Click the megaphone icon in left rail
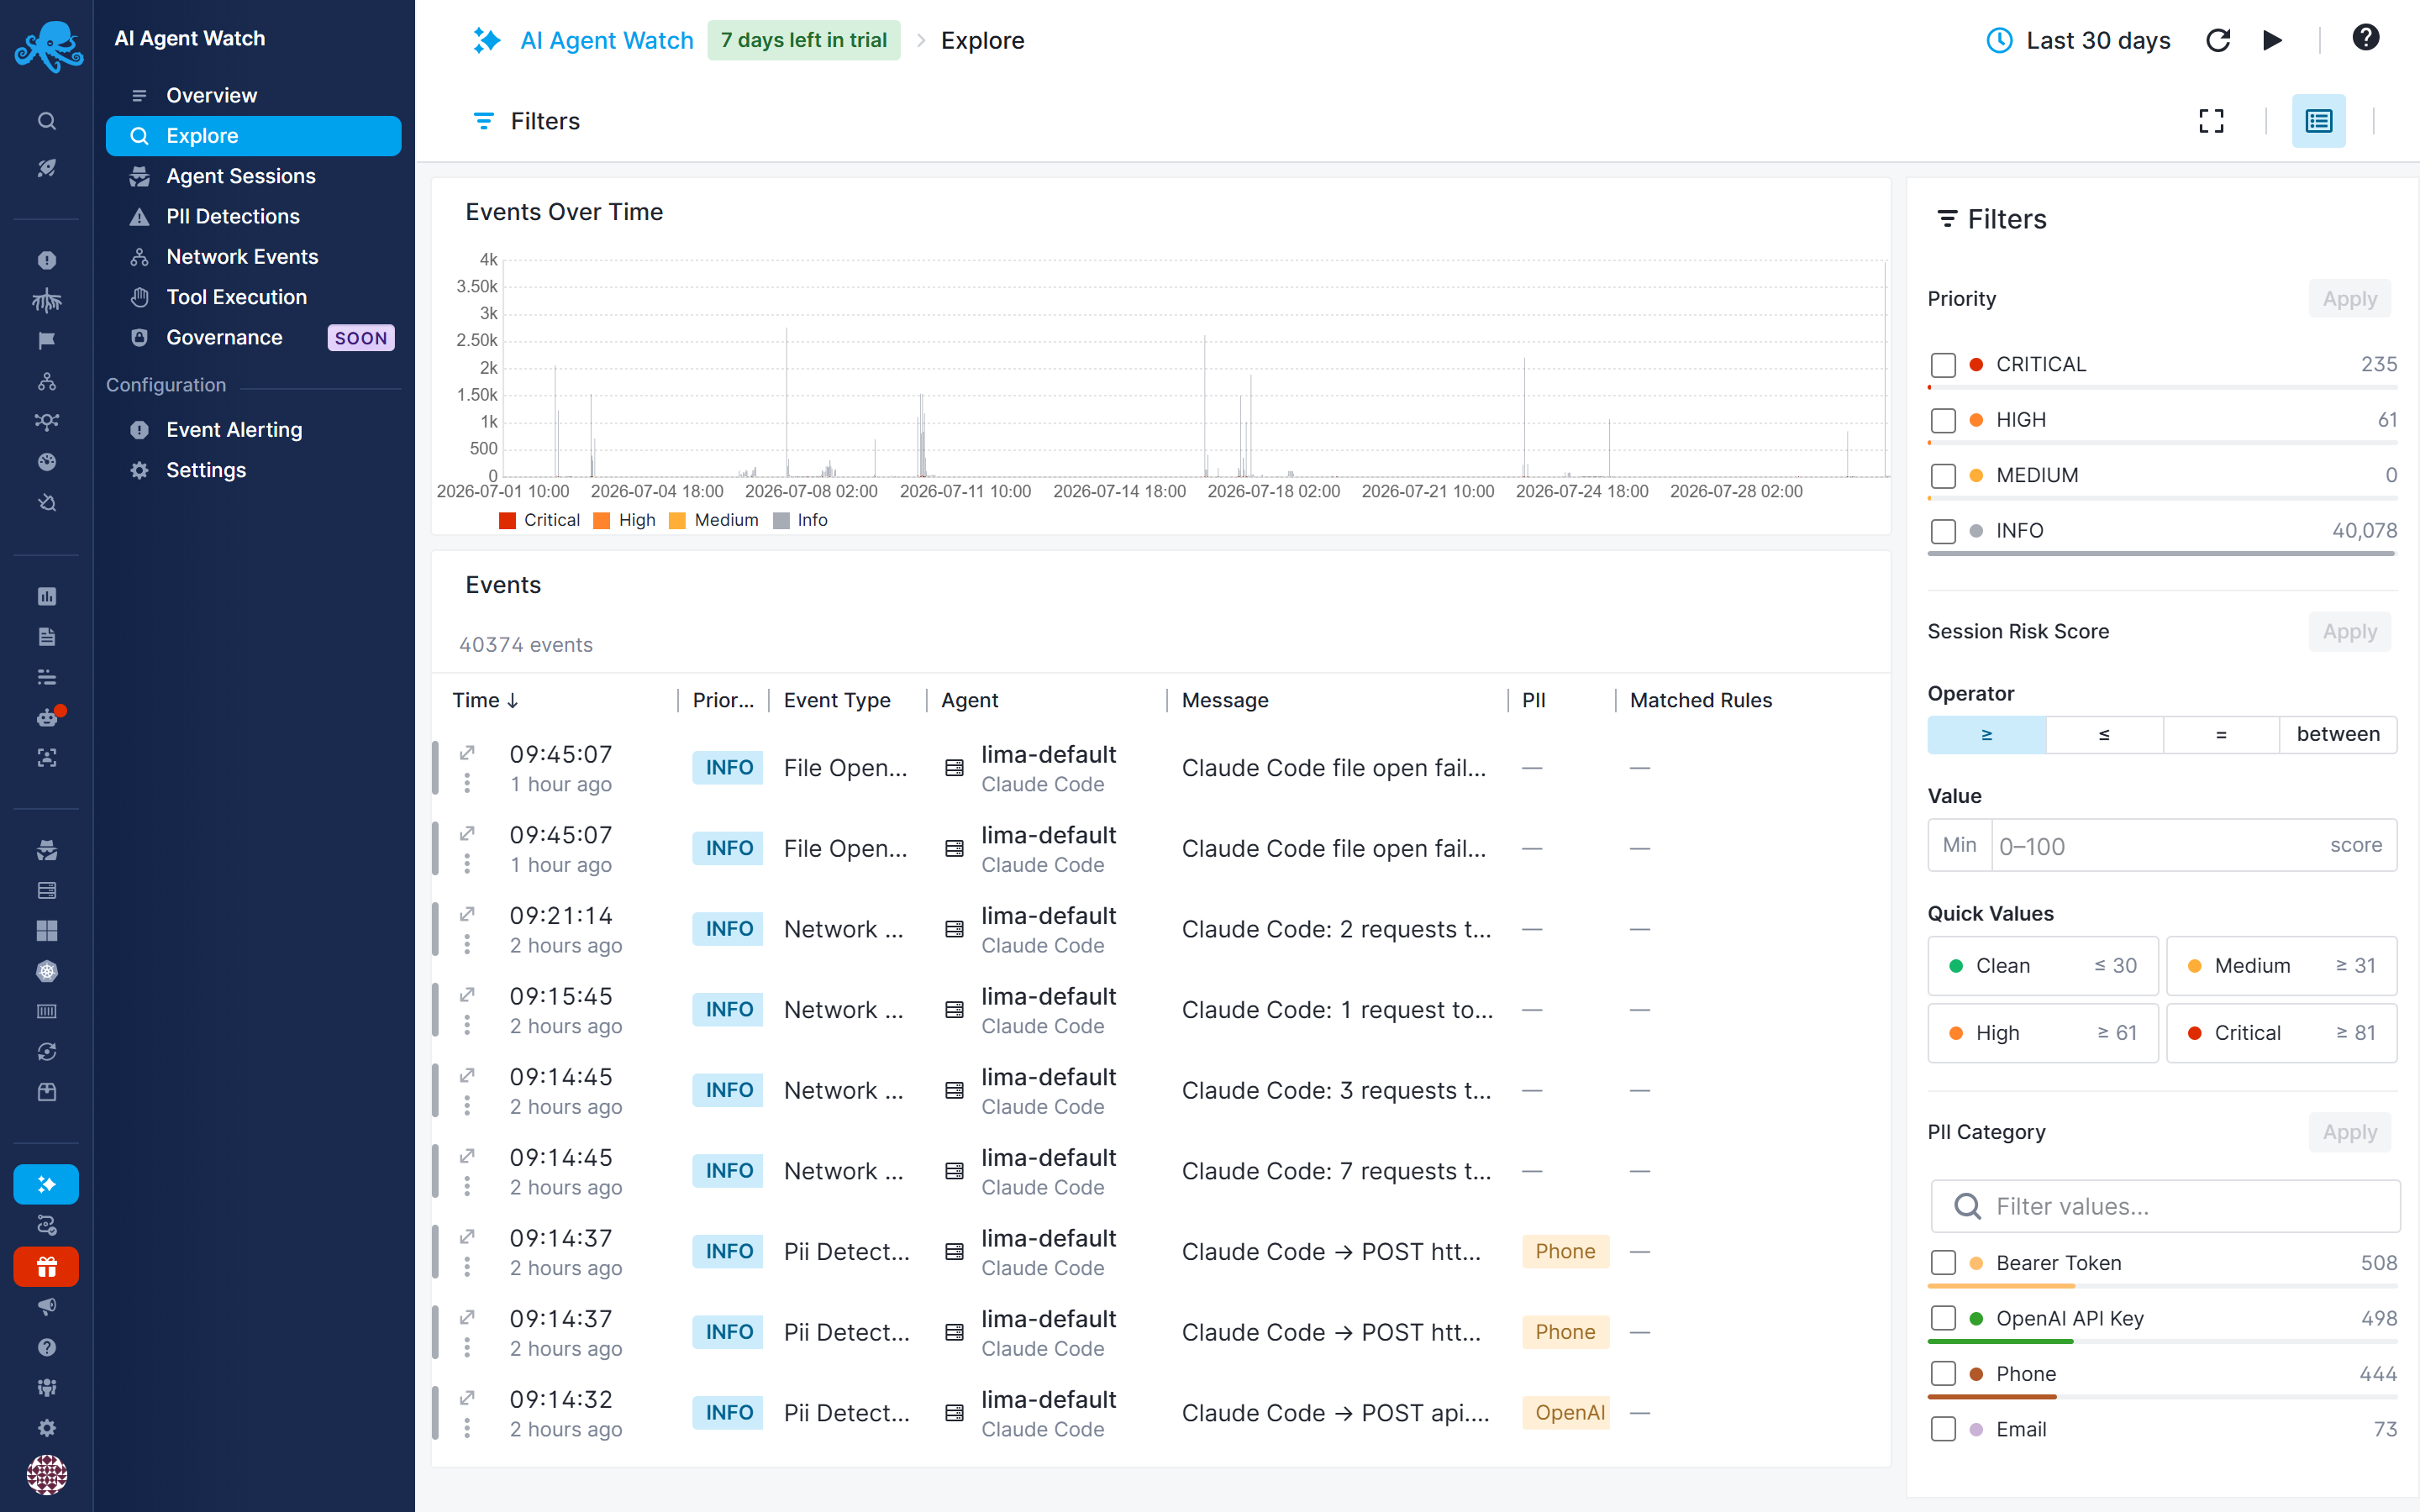This screenshot has height=1512, width=2420. pos(47,1306)
